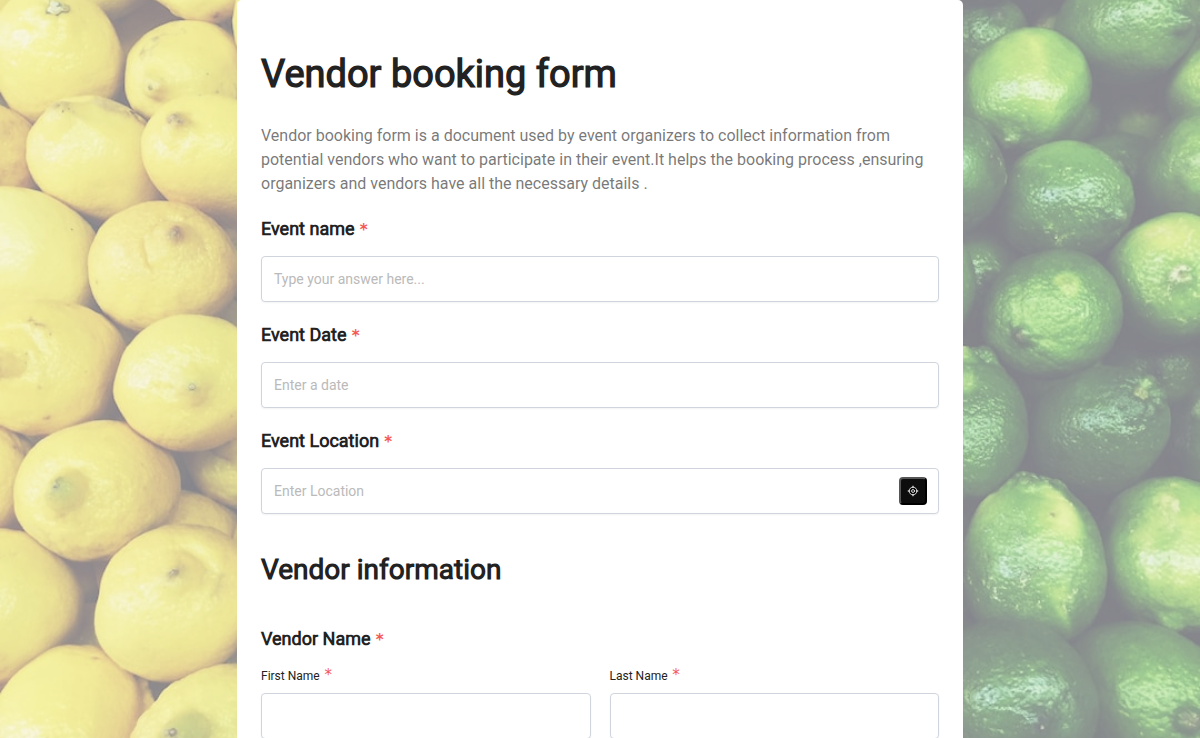Click the Vendor Name question label
The image size is (1200, 738).
(314, 639)
